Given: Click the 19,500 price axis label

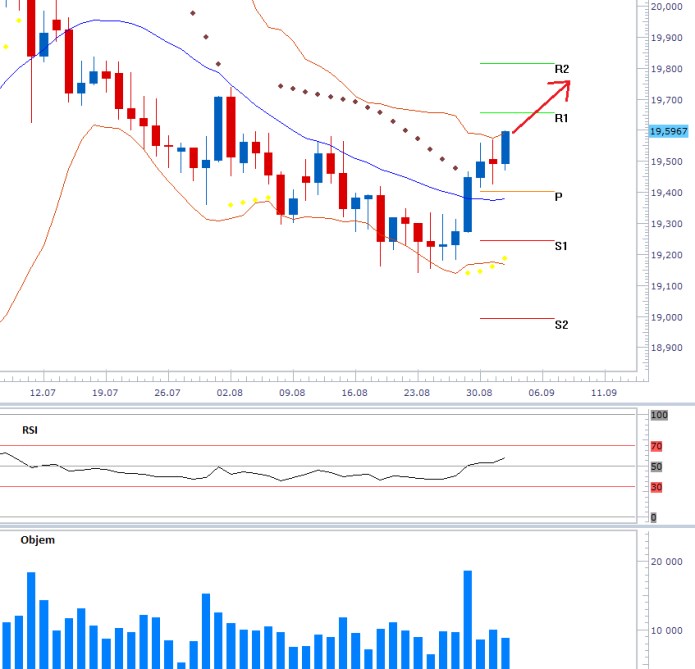Looking at the screenshot, I should pos(666,162).
